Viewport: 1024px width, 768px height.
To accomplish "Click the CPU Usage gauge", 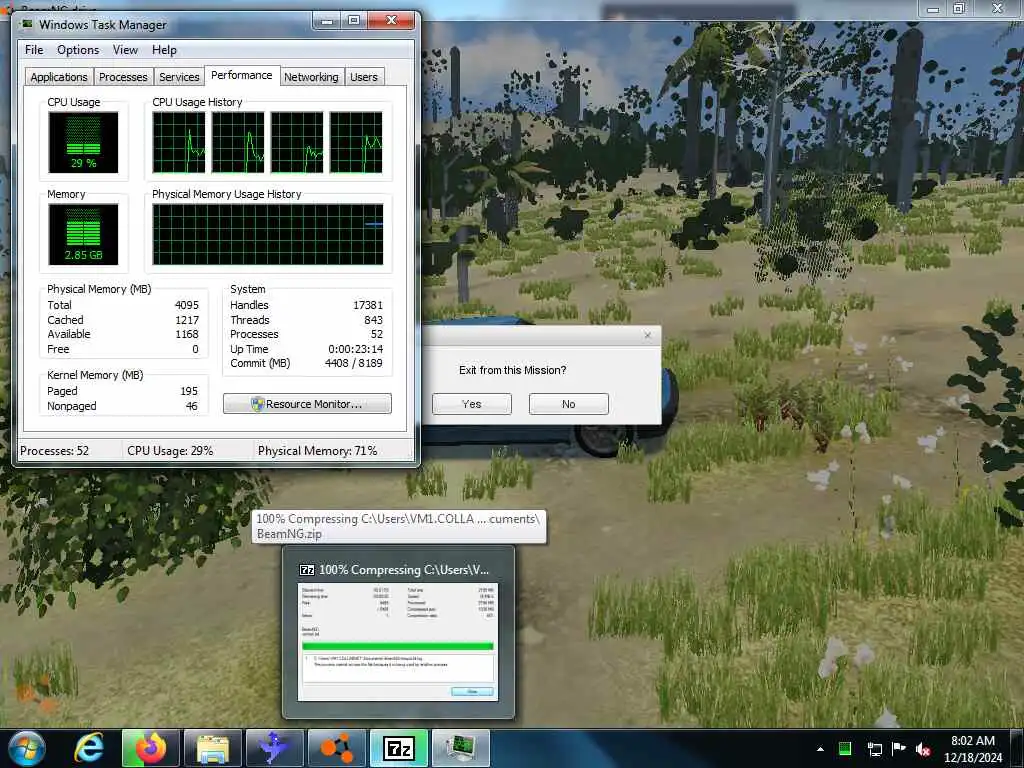I will 83,142.
